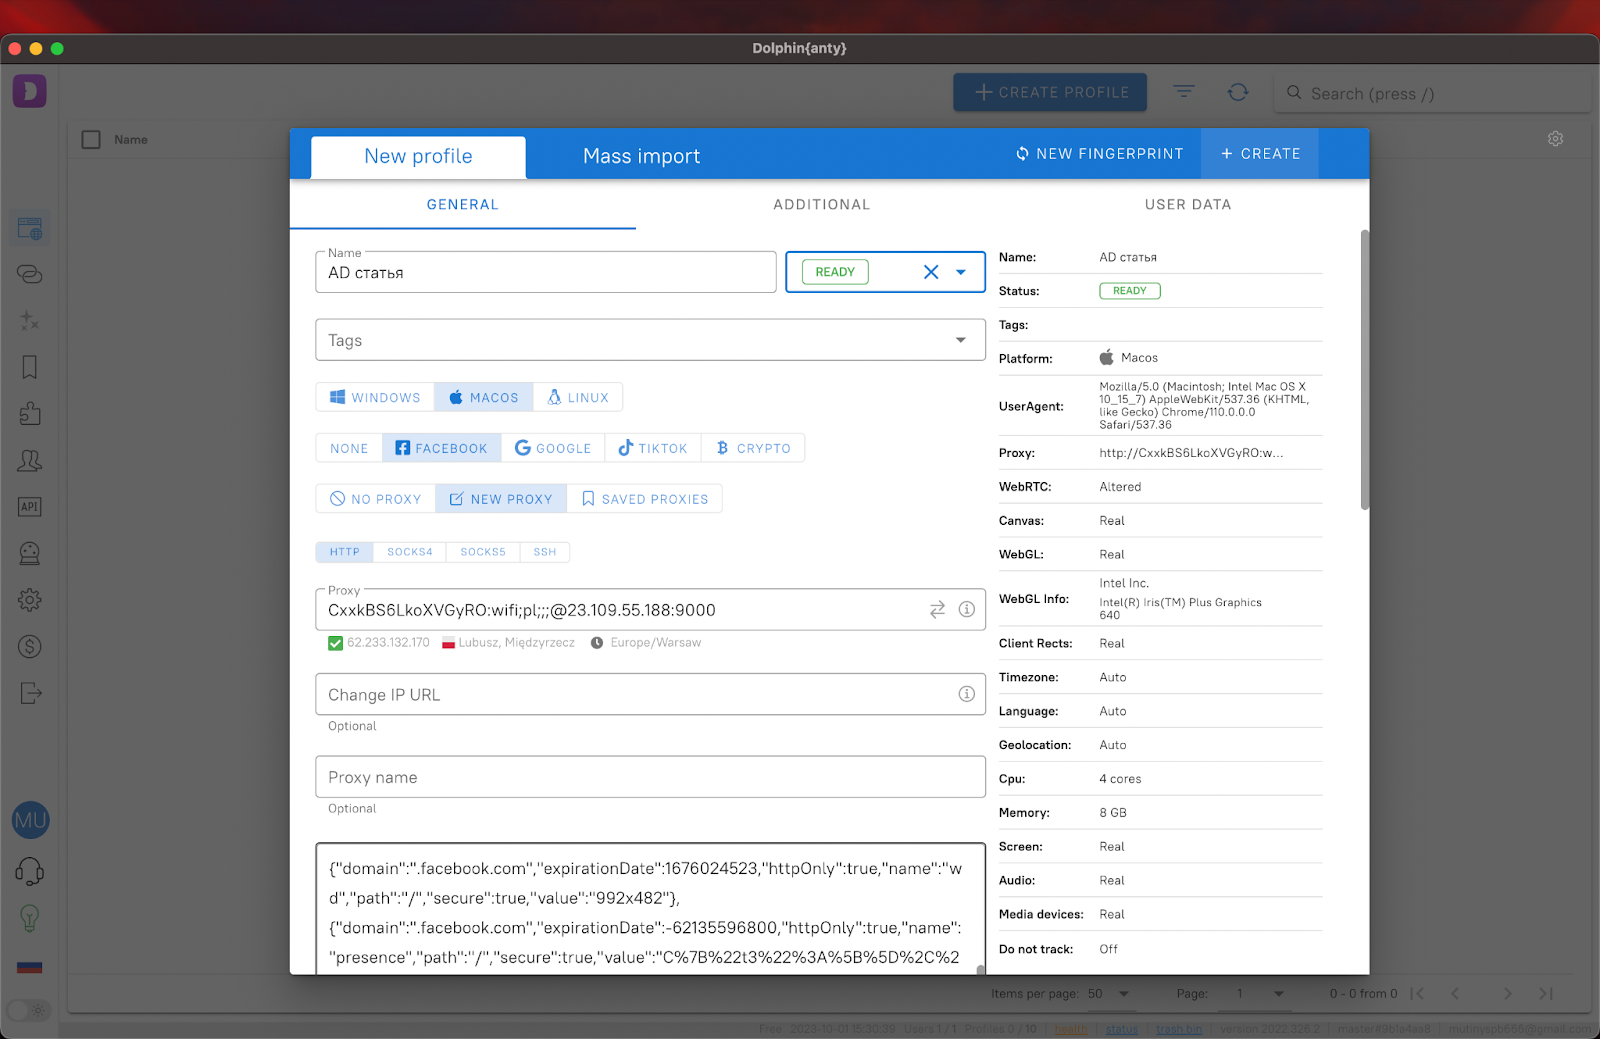1600x1039 pixels.
Task: Focus the profile Name input field
Action: pos(546,272)
